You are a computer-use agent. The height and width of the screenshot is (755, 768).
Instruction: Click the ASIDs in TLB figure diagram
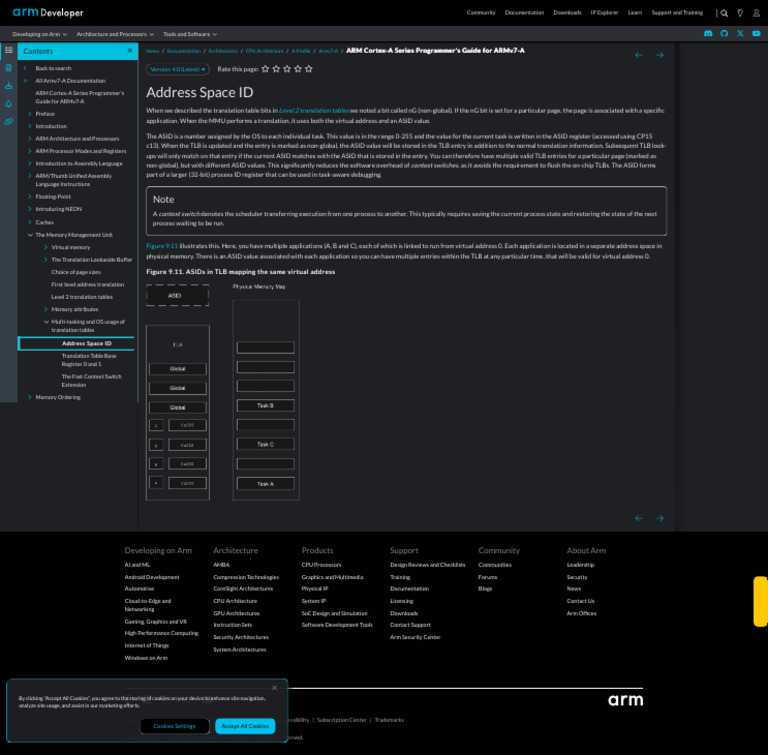[x=223, y=391]
